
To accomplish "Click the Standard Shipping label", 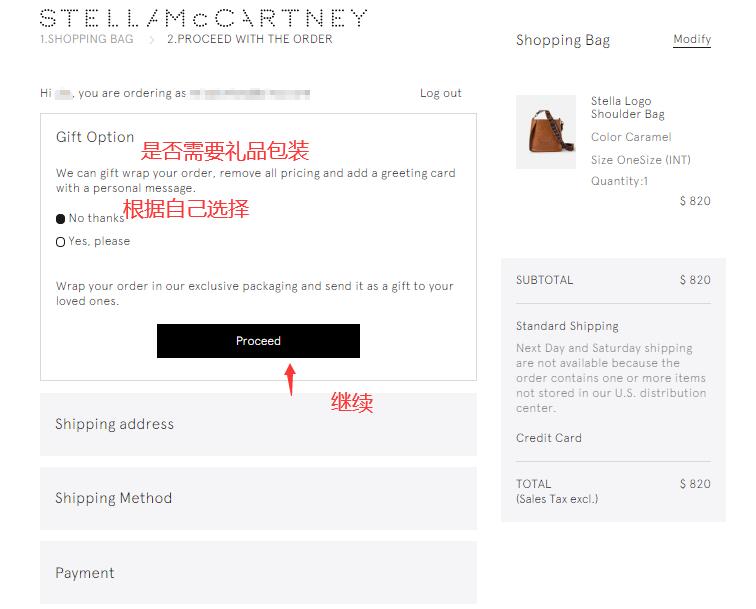I will pos(567,326).
